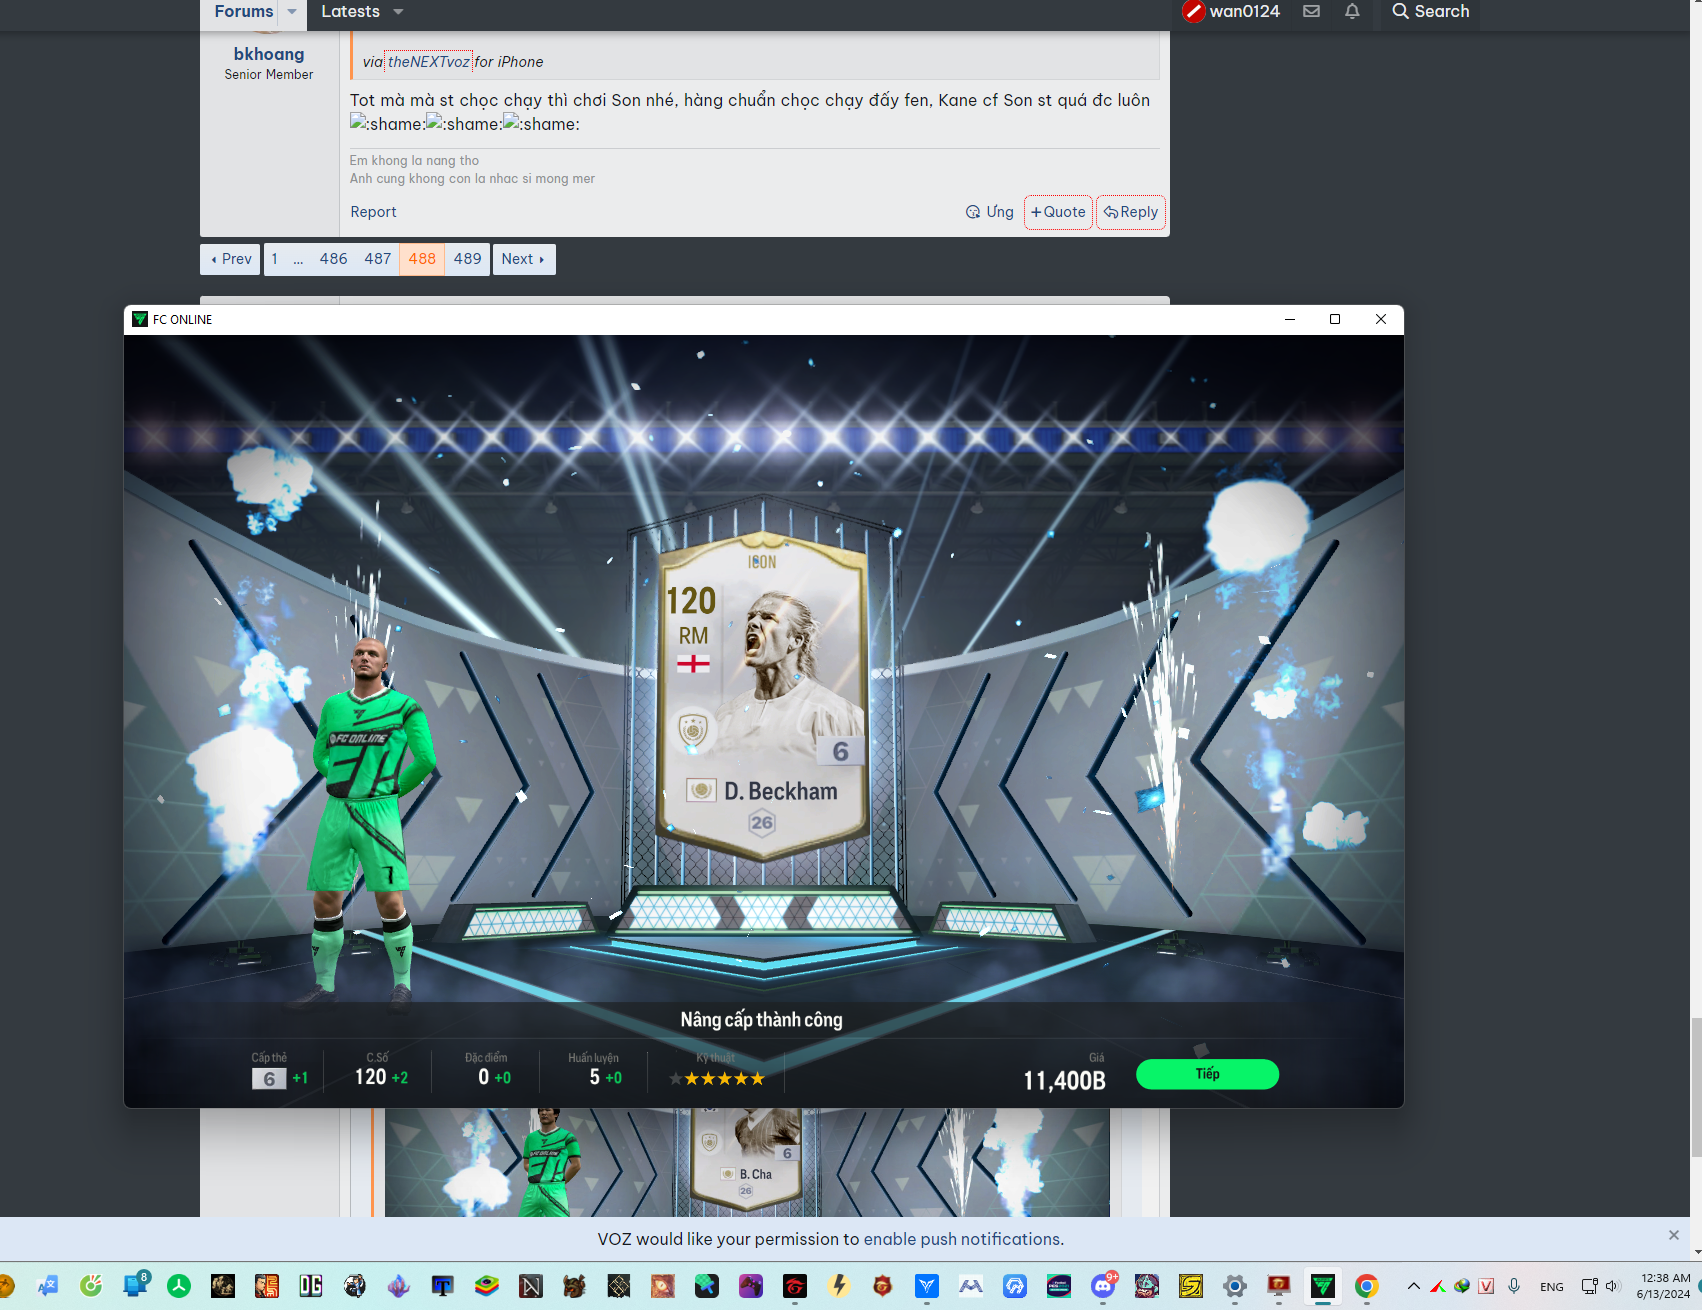Open the translate app in the taskbar
This screenshot has width=1702, height=1310.
point(47,1286)
